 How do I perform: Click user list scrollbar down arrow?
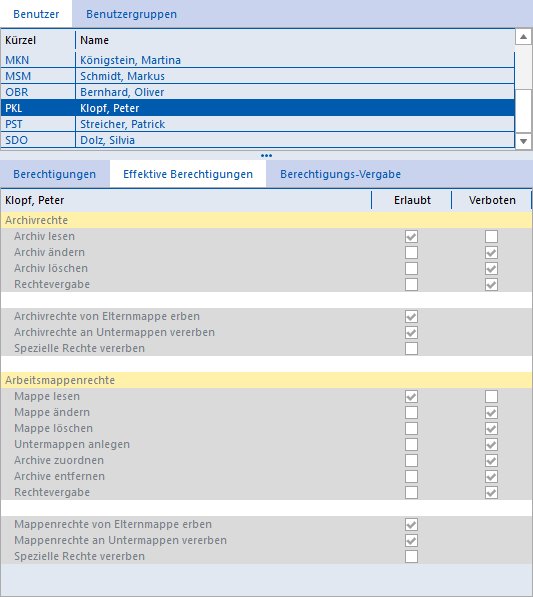click(x=523, y=141)
